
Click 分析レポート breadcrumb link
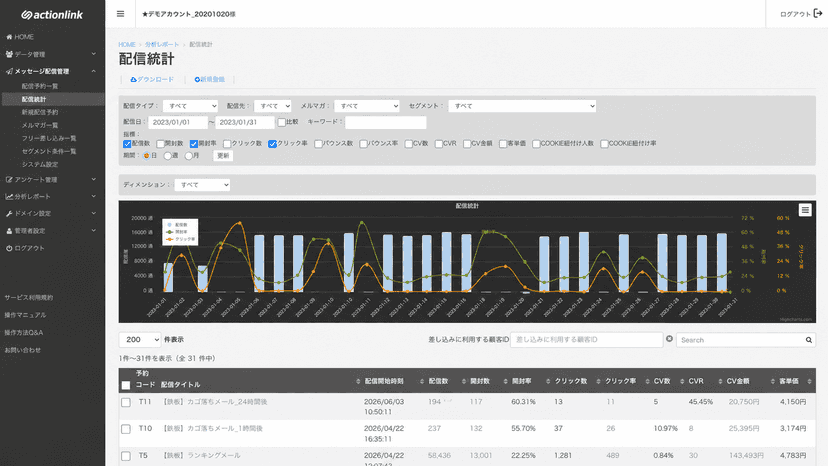162,44
